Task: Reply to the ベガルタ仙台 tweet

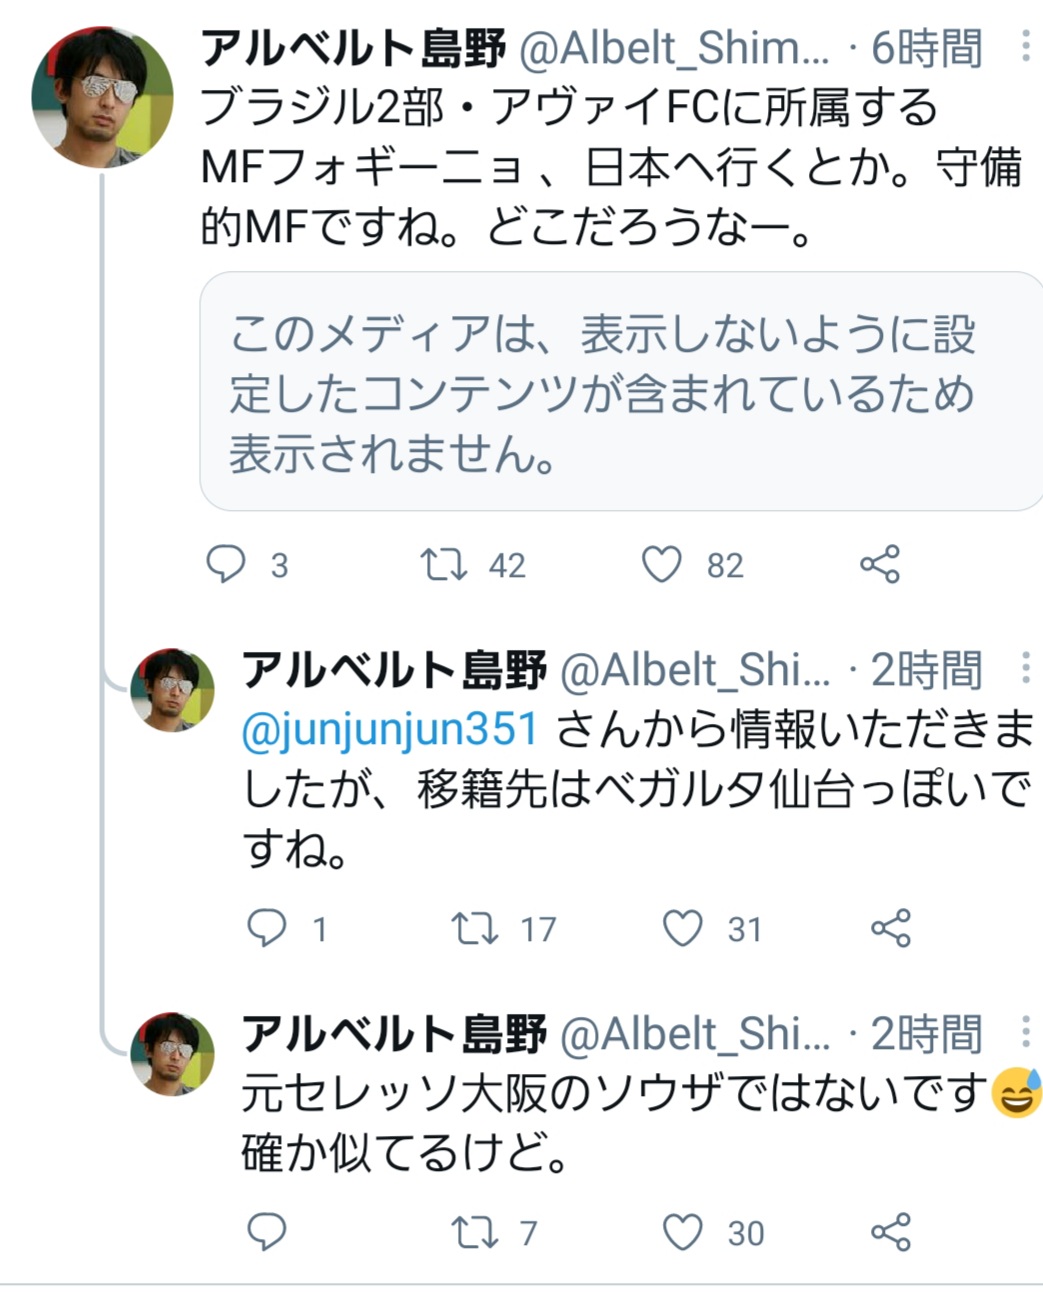Action: 267,928
